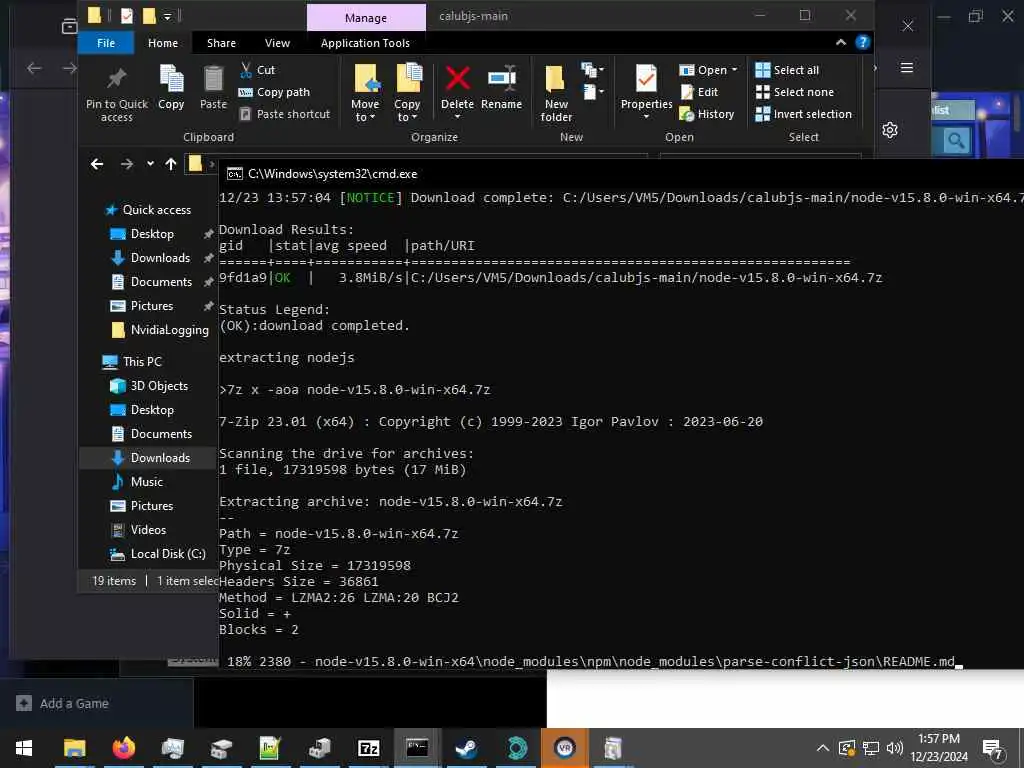The image size is (1024, 768).
Task: Click the Up one level arrow
Action: [x=170, y=164]
